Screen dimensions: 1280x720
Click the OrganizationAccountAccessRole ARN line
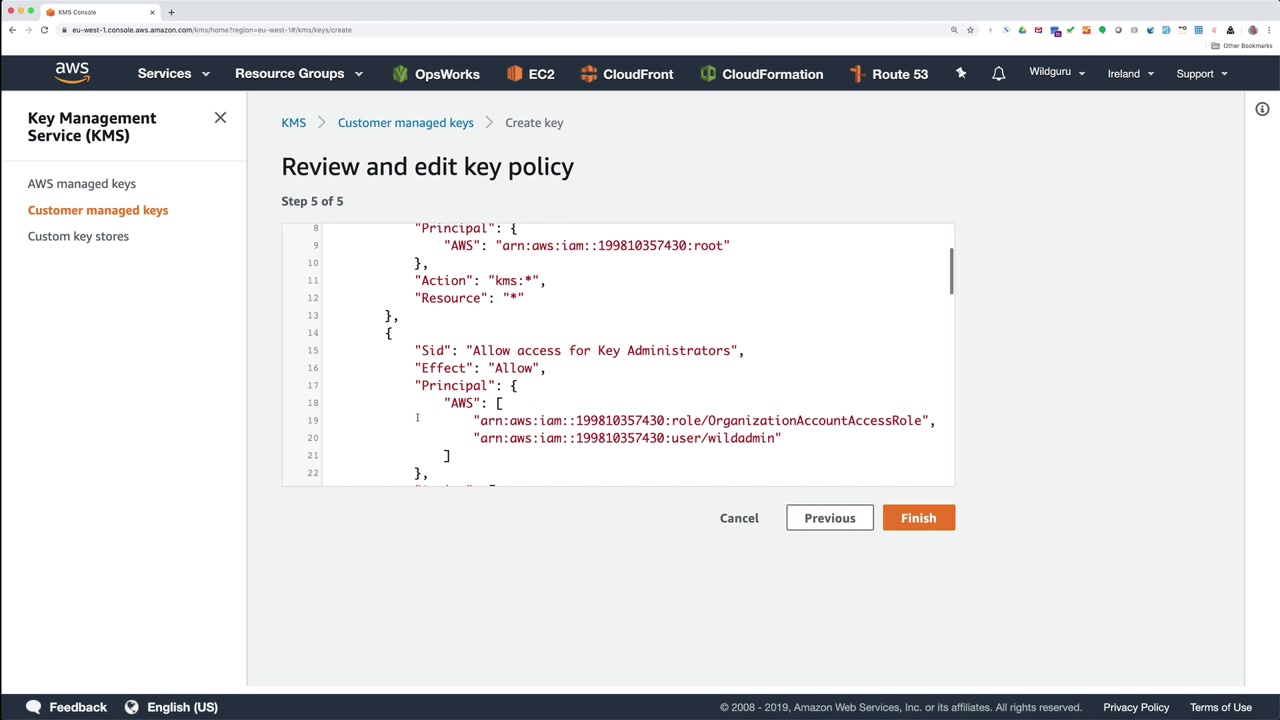[704, 421]
